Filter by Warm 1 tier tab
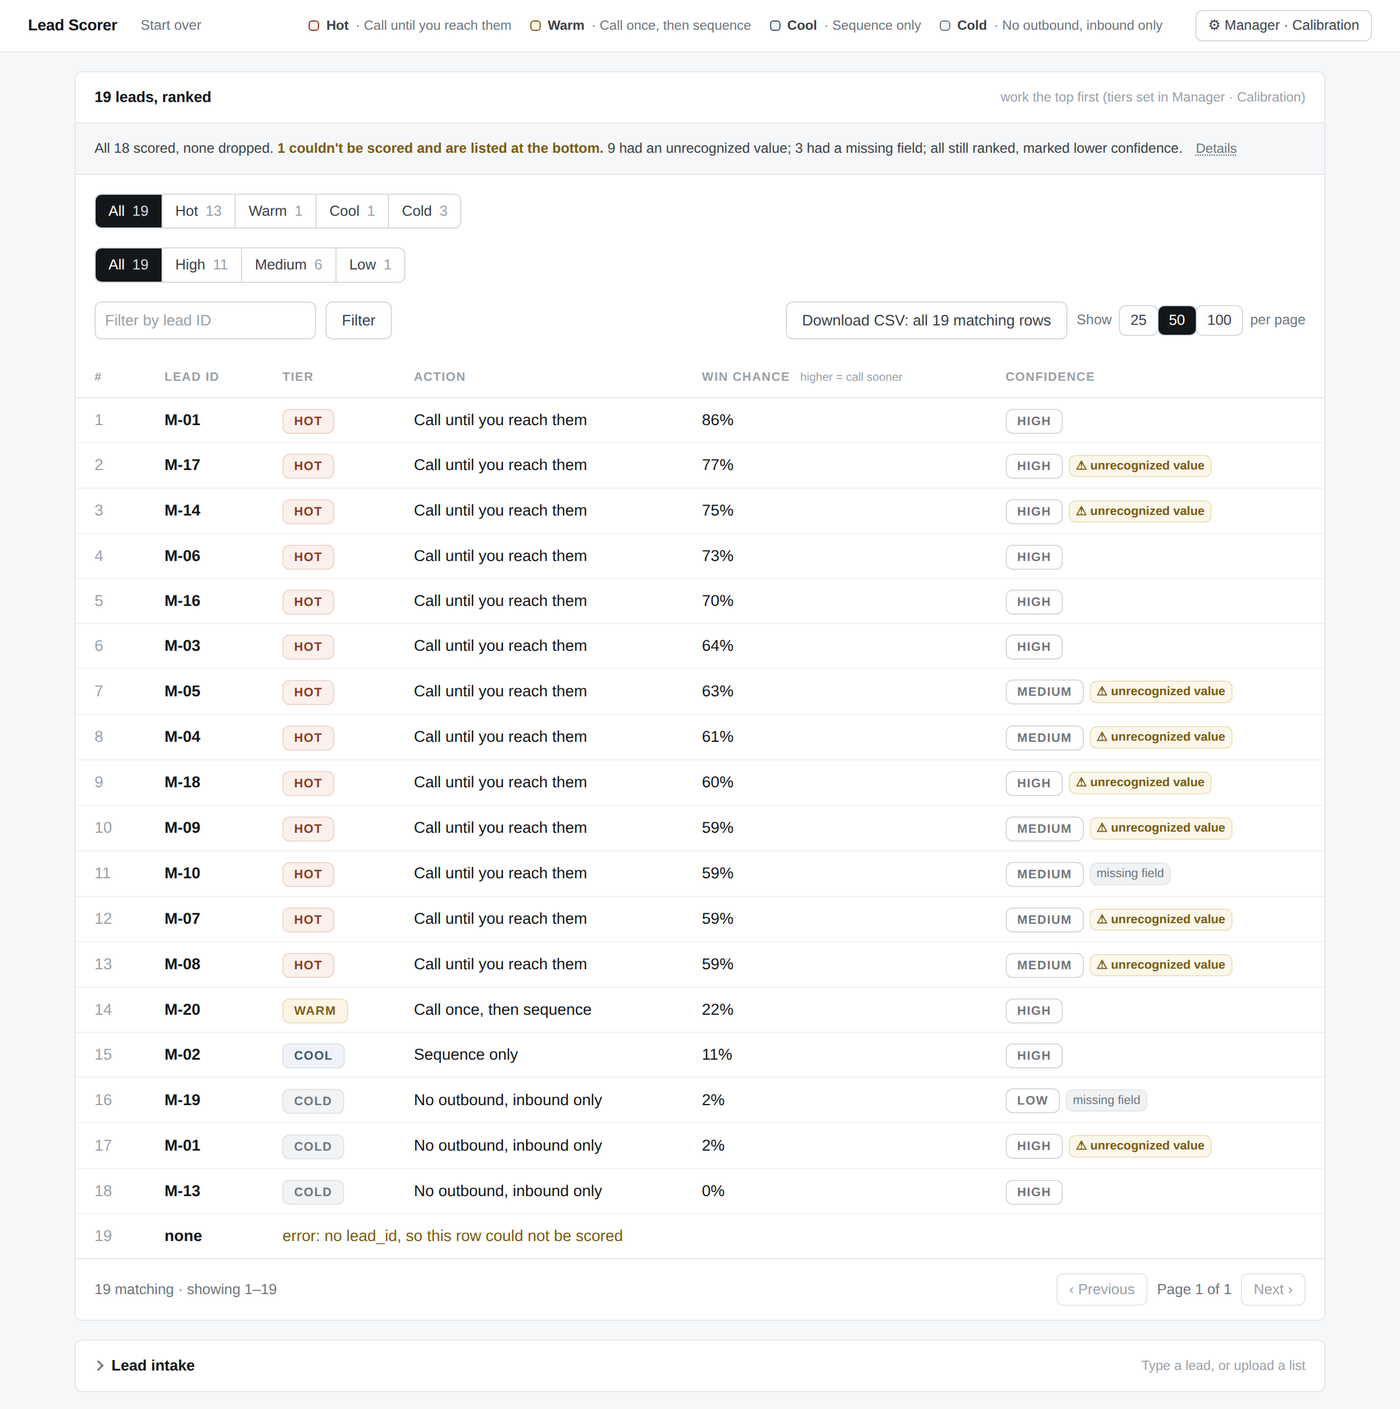This screenshot has height=1409, width=1400. click(275, 211)
